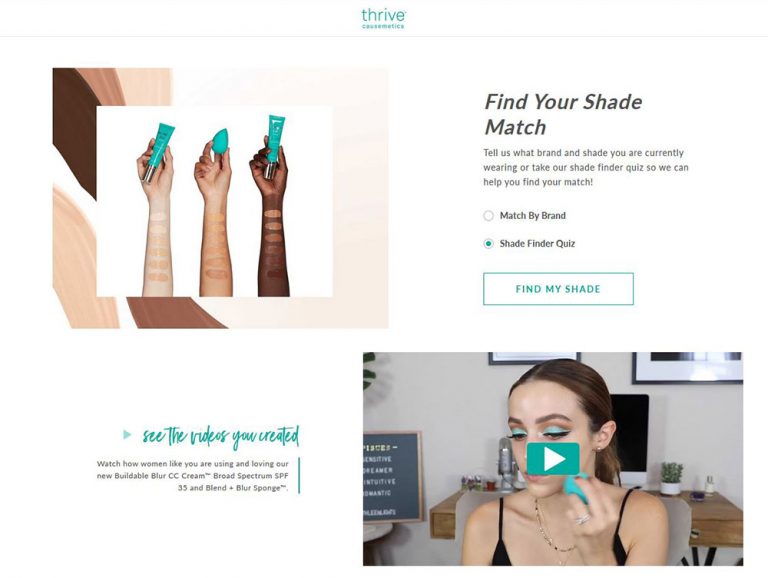Play the makeup tutorial video
Image resolution: width=768 pixels, height=578 pixels.
coord(553,459)
